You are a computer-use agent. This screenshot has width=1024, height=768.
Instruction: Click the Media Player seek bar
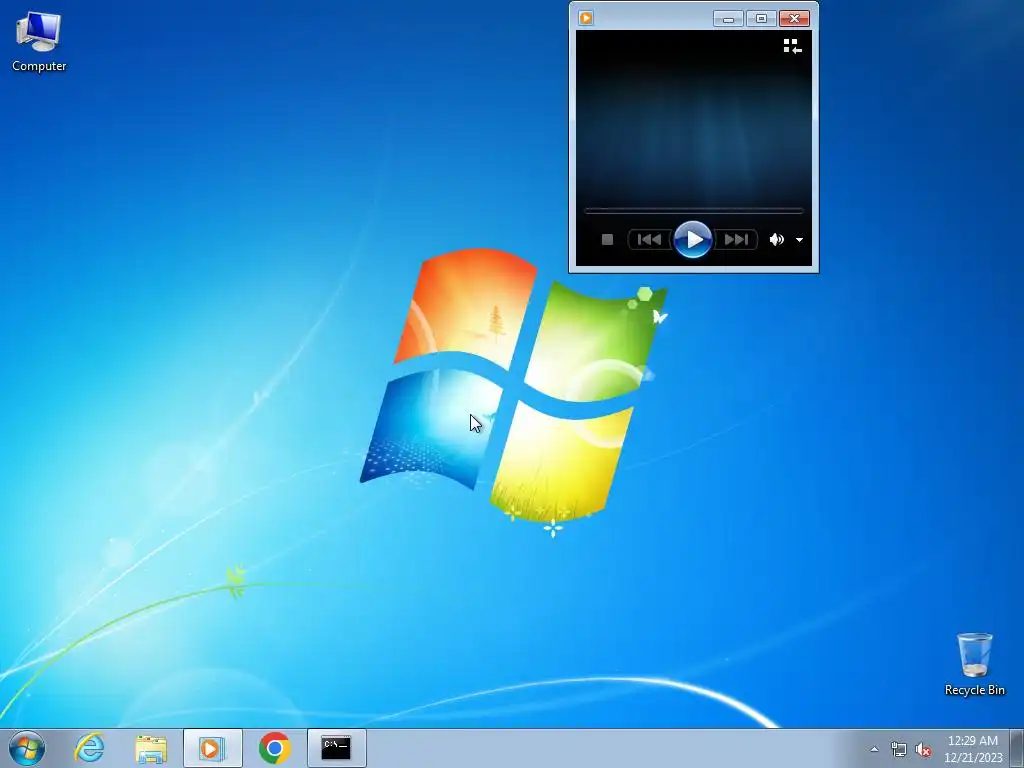pos(694,211)
